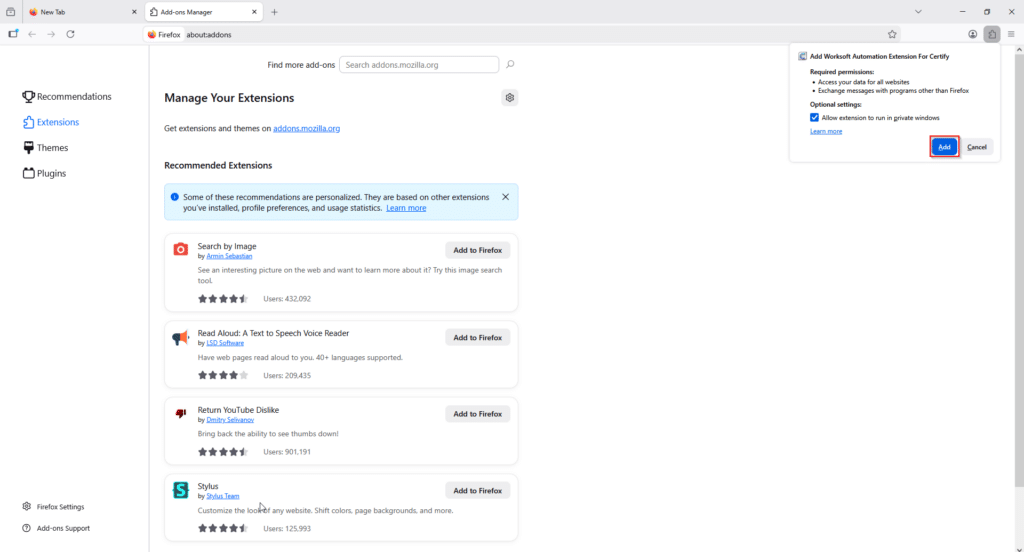Click the Recommendations trophy icon
Viewport: 1024px width, 552px height.
(x=28, y=97)
